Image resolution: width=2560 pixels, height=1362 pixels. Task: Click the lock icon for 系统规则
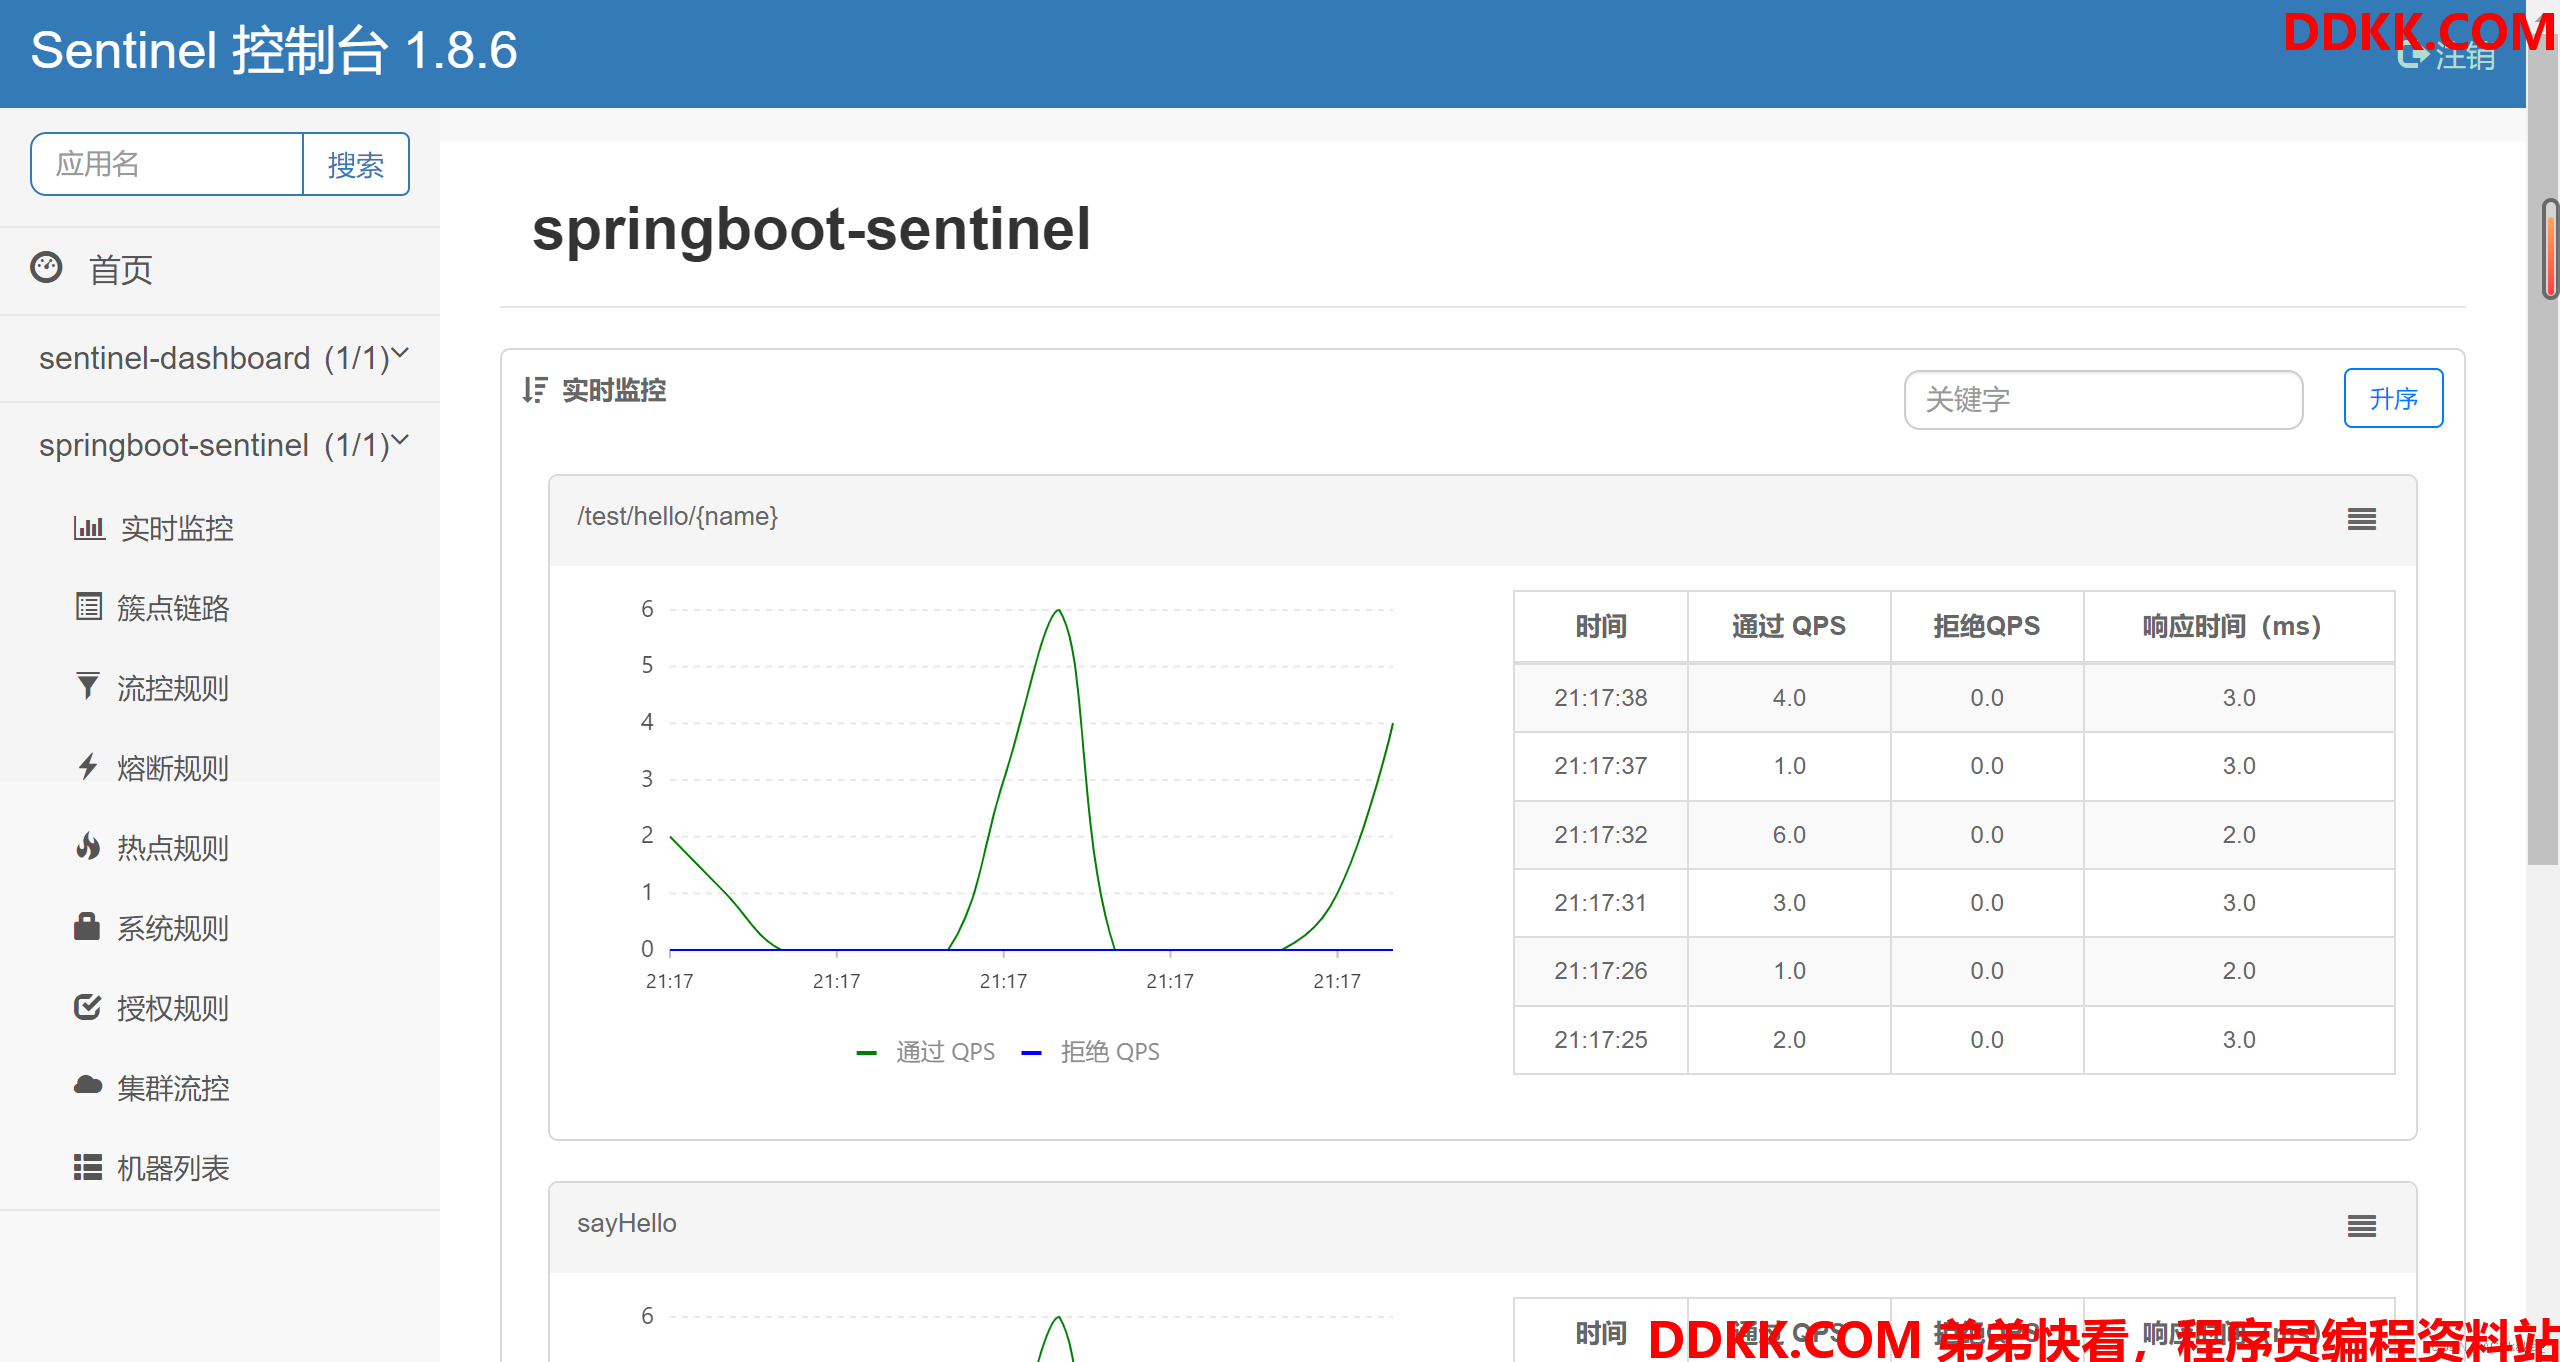pyautogui.click(x=87, y=926)
